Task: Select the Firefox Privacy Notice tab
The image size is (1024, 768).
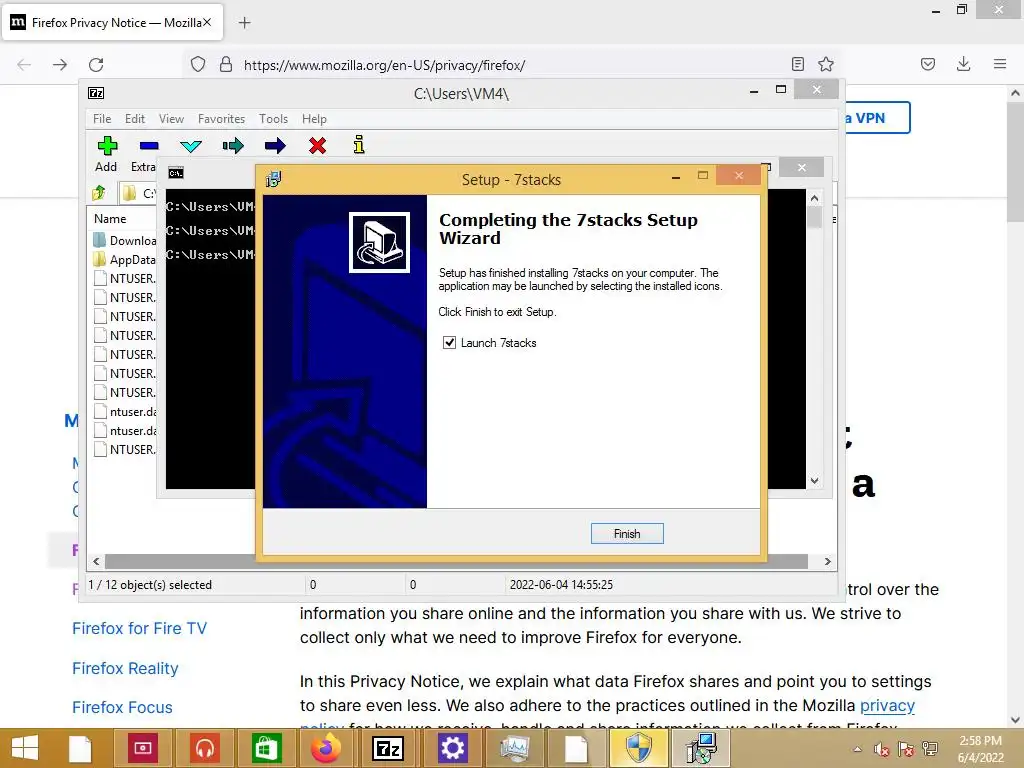Action: coord(112,23)
